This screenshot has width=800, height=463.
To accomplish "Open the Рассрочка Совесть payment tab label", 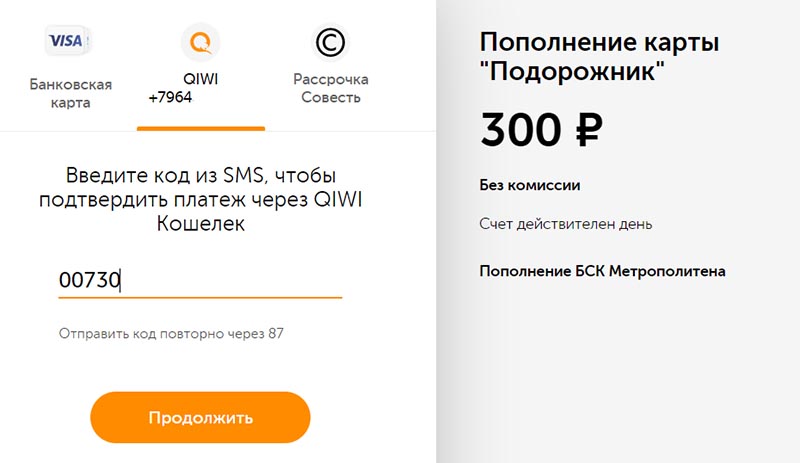I will click(331, 88).
